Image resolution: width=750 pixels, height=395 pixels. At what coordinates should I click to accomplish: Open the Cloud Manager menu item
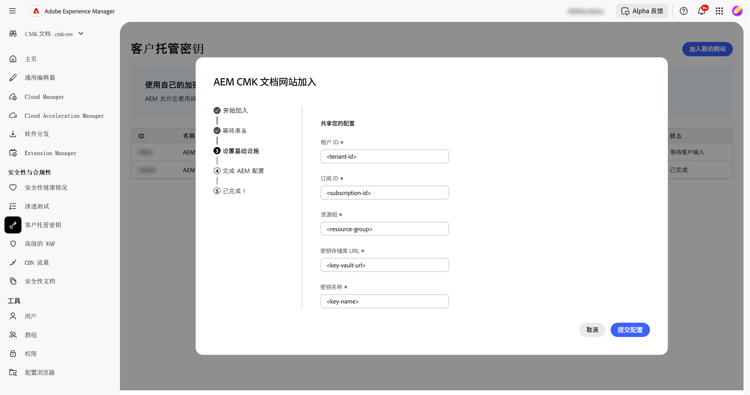[x=44, y=97]
